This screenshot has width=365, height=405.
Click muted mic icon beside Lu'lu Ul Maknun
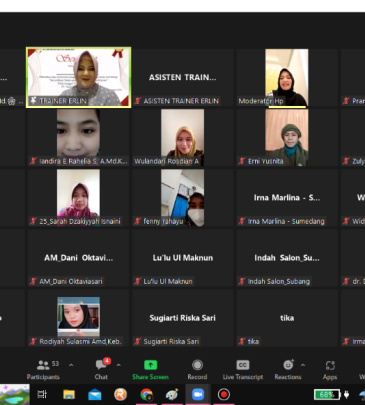point(137,281)
